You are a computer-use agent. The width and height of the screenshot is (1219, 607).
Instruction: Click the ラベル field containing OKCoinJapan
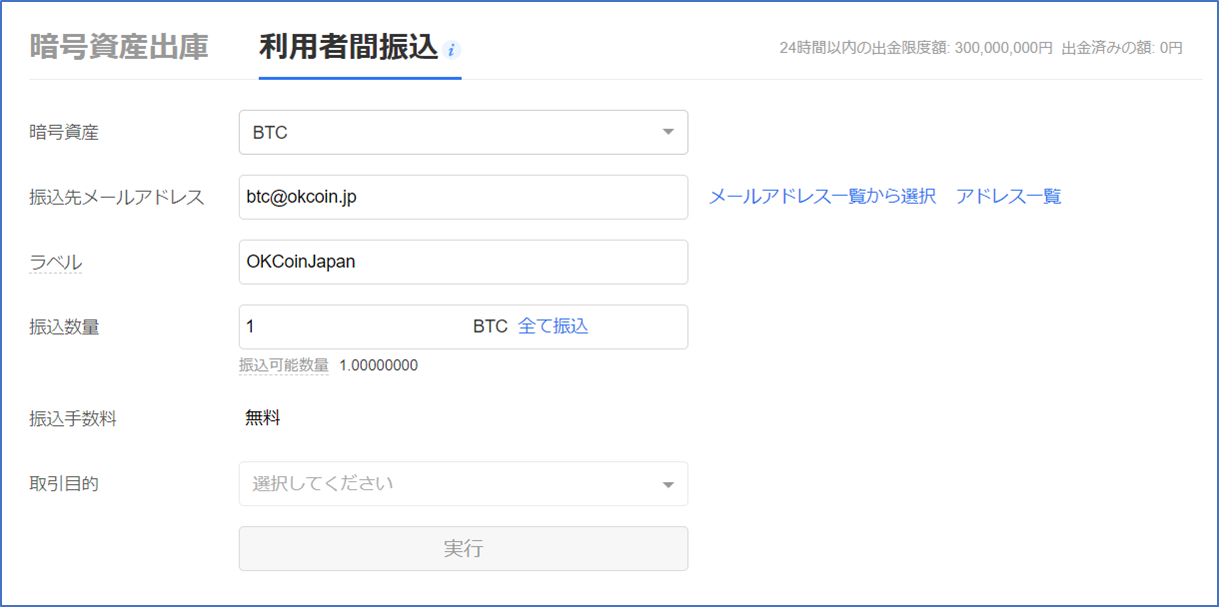463,262
